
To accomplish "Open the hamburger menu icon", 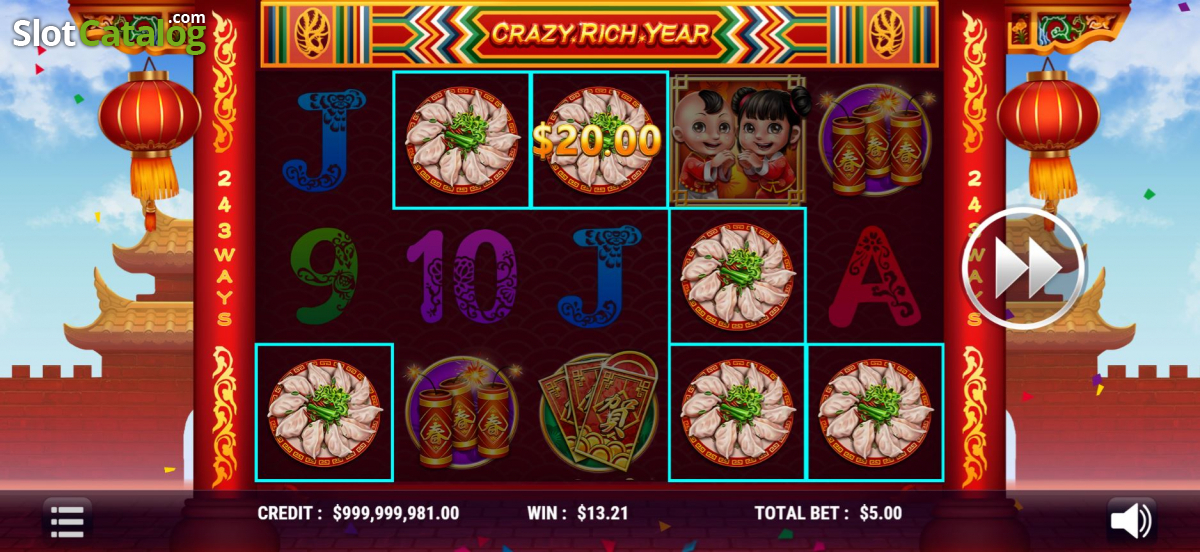I will point(67,521).
